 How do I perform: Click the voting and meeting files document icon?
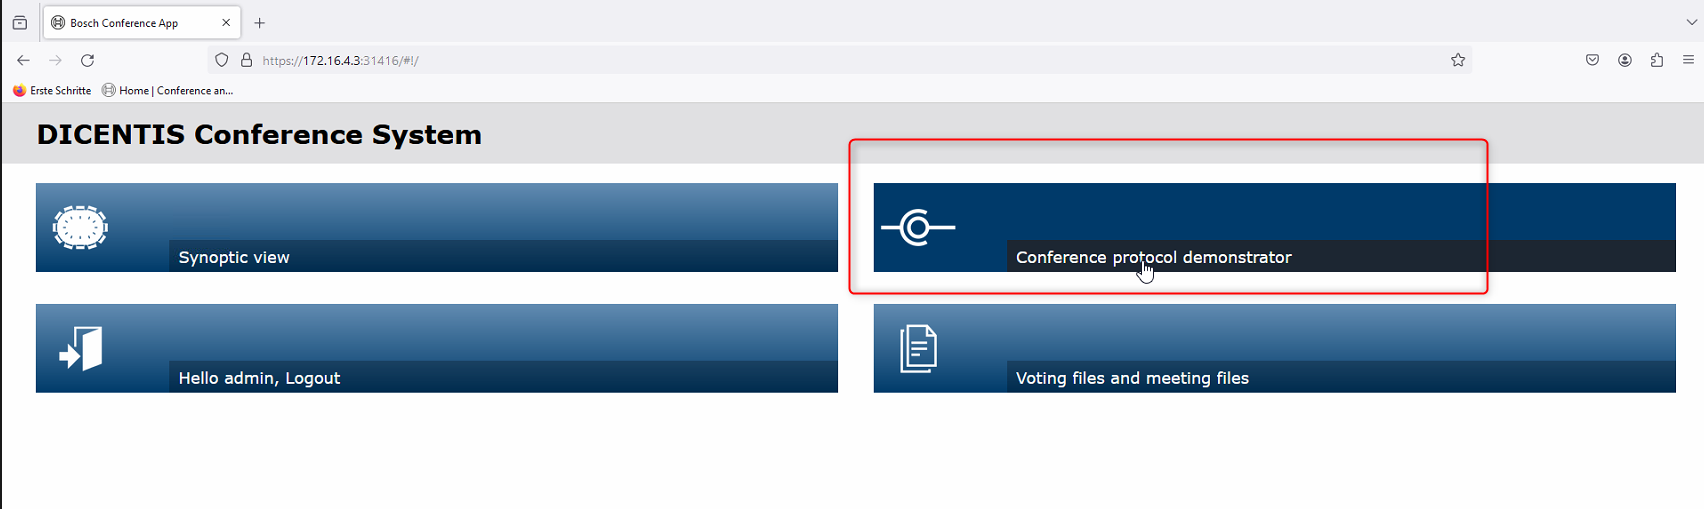coord(918,349)
